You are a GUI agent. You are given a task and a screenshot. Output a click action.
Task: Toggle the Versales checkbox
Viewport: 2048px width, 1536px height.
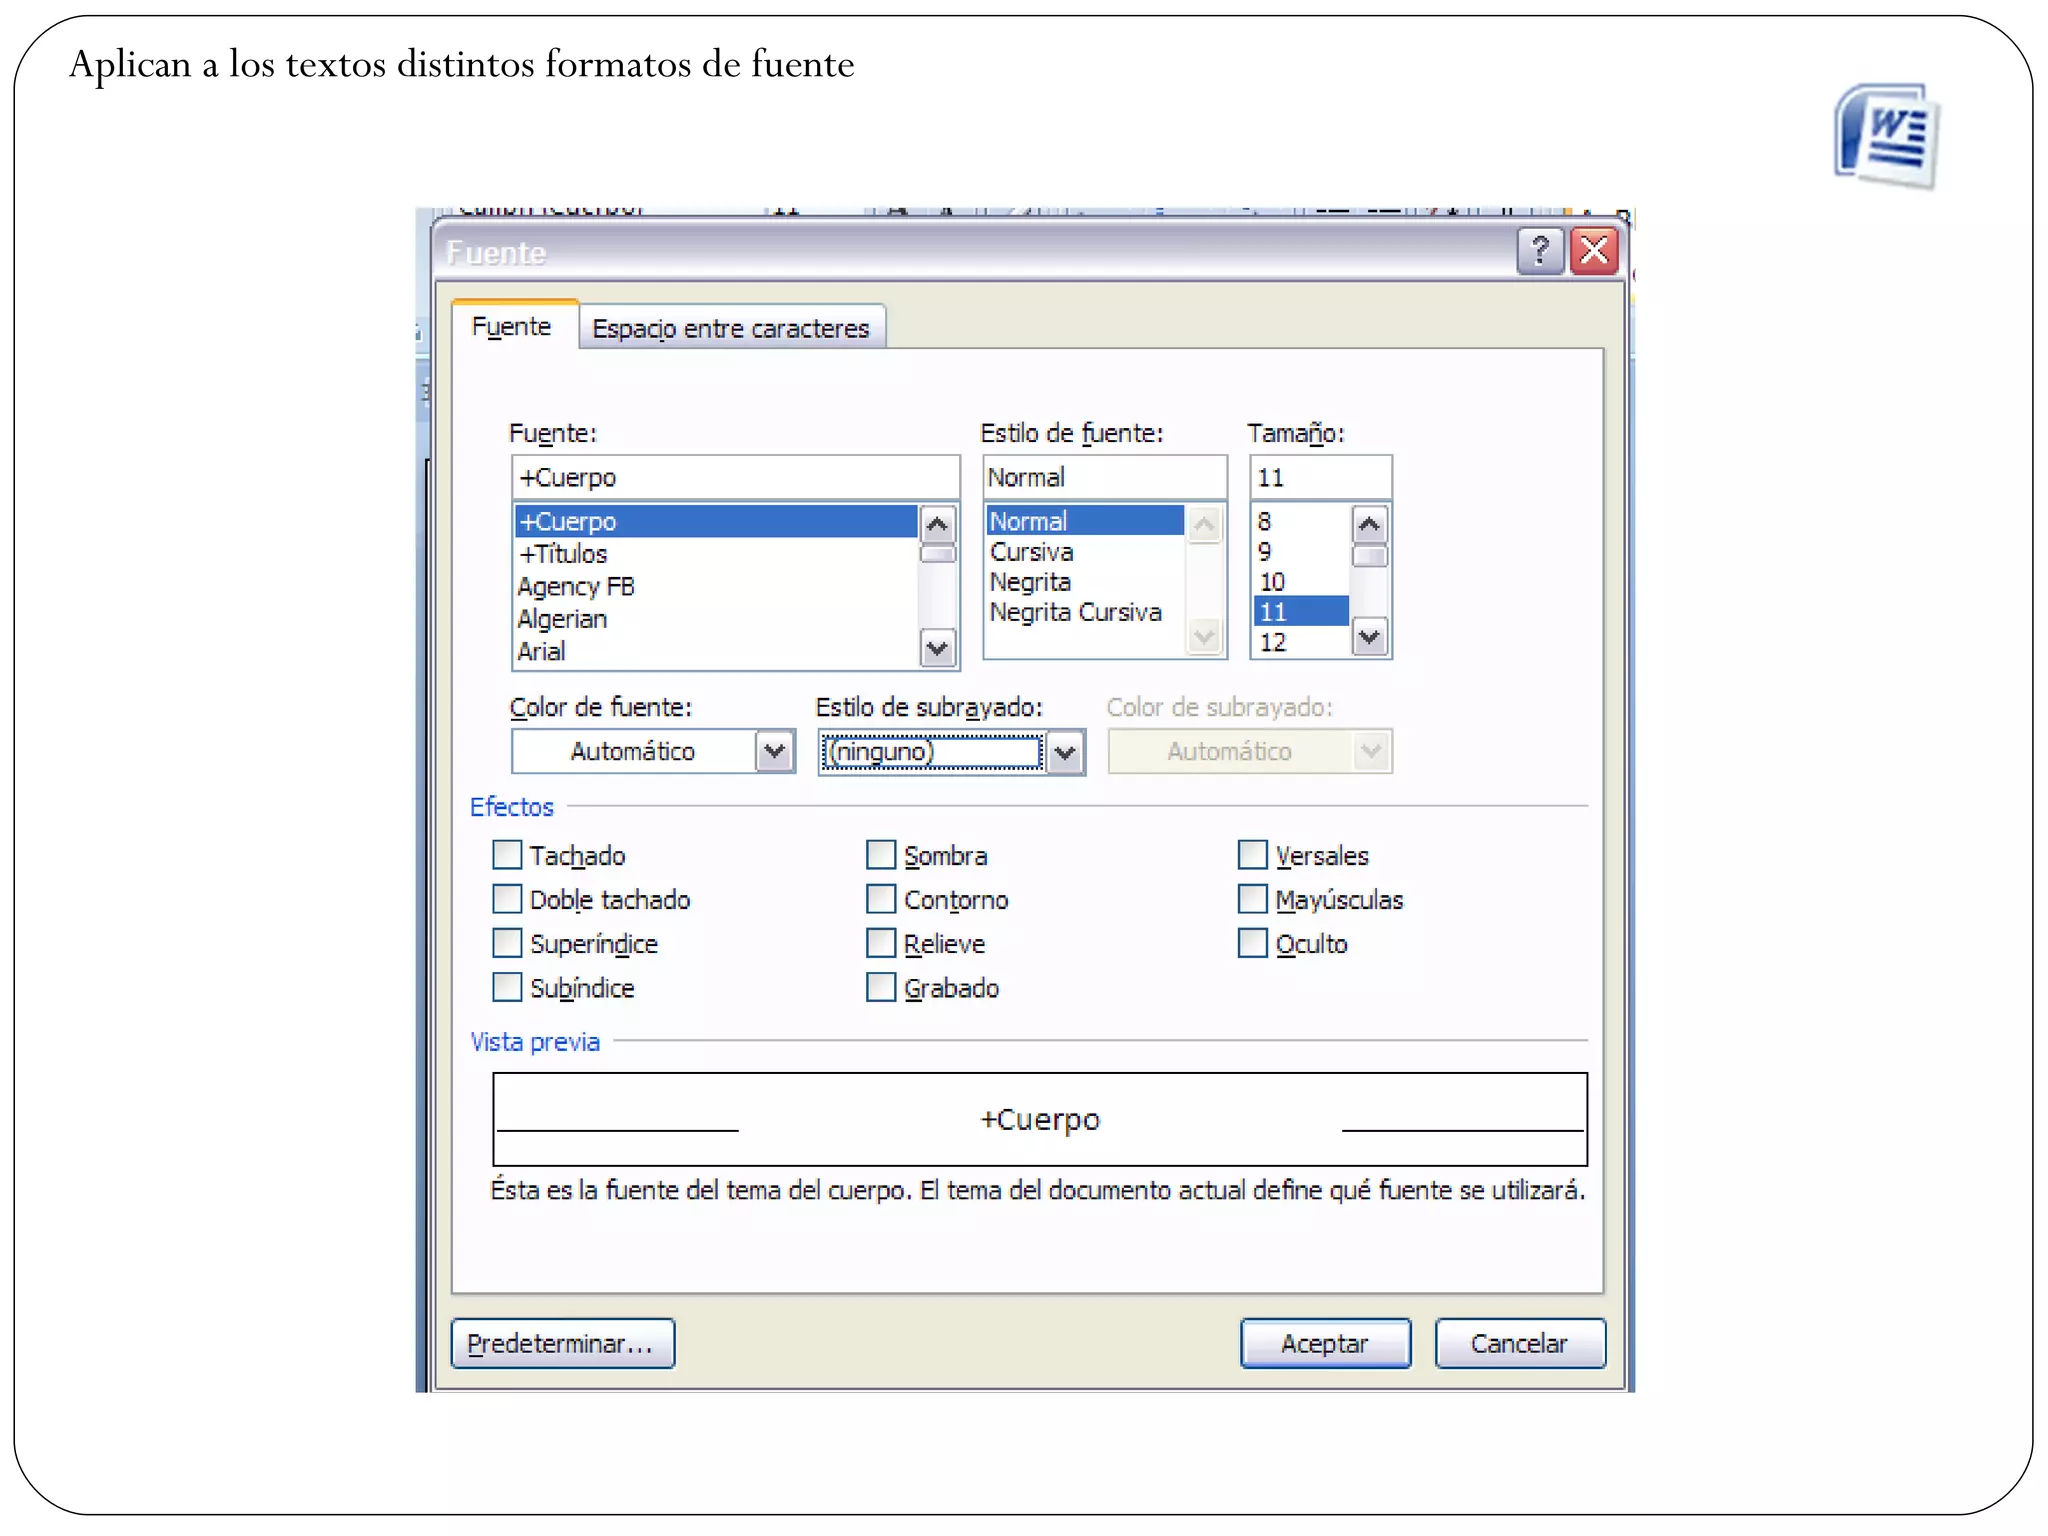pos(1252,855)
